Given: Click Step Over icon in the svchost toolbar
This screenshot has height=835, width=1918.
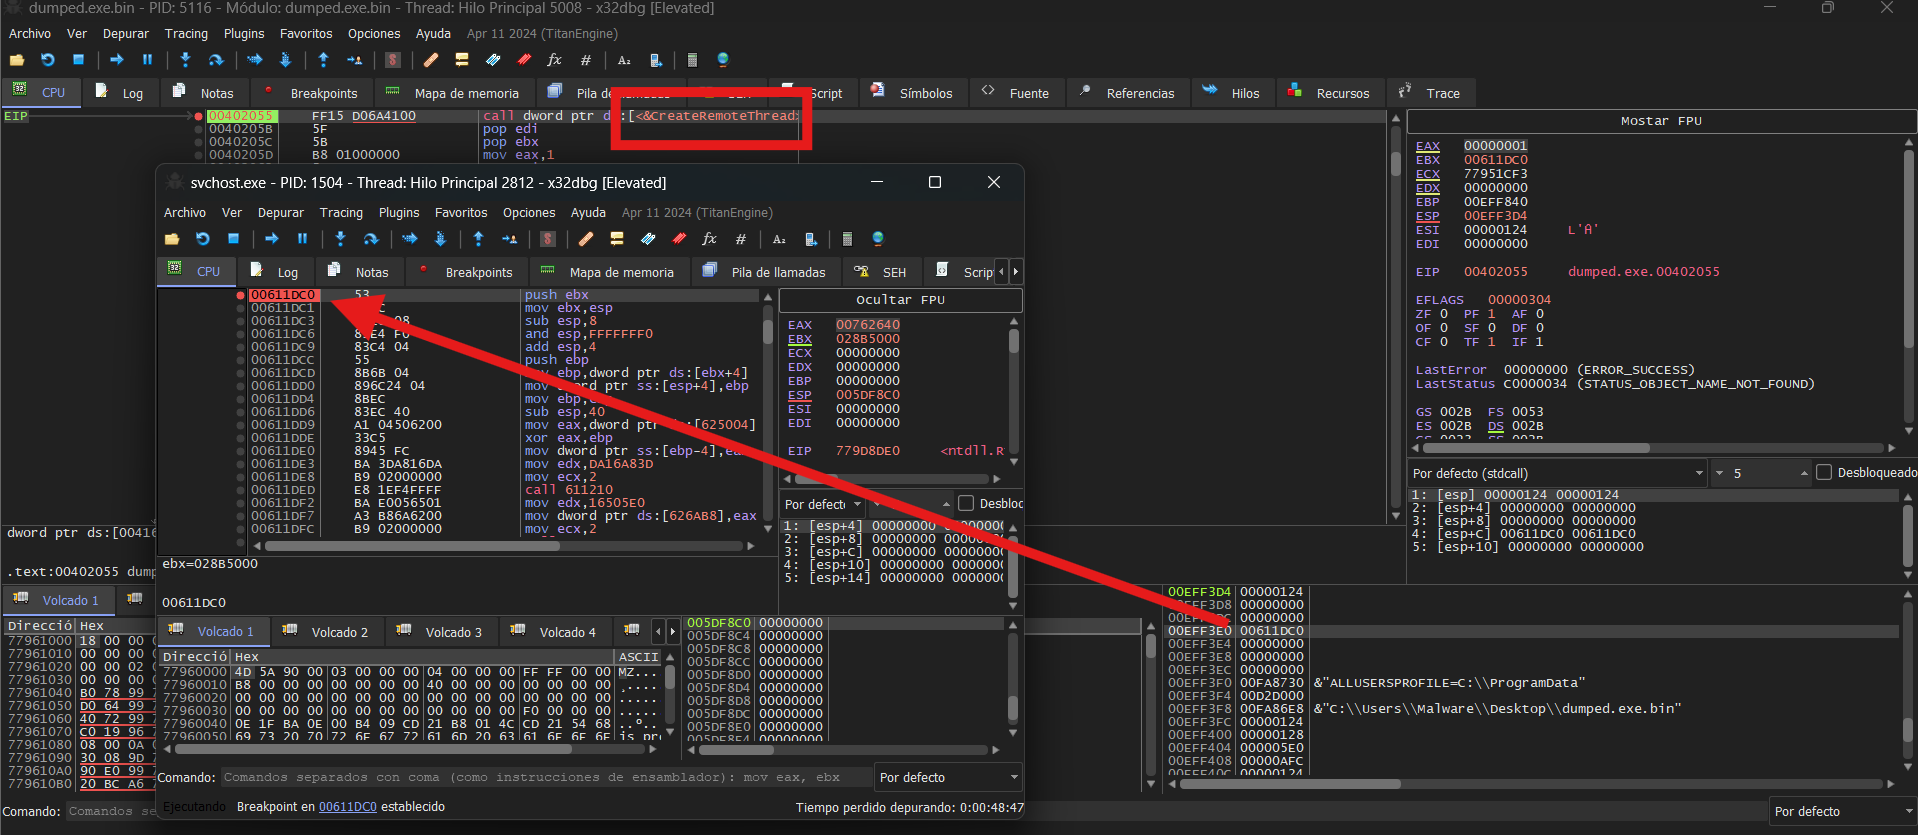Looking at the screenshot, I should [370, 239].
